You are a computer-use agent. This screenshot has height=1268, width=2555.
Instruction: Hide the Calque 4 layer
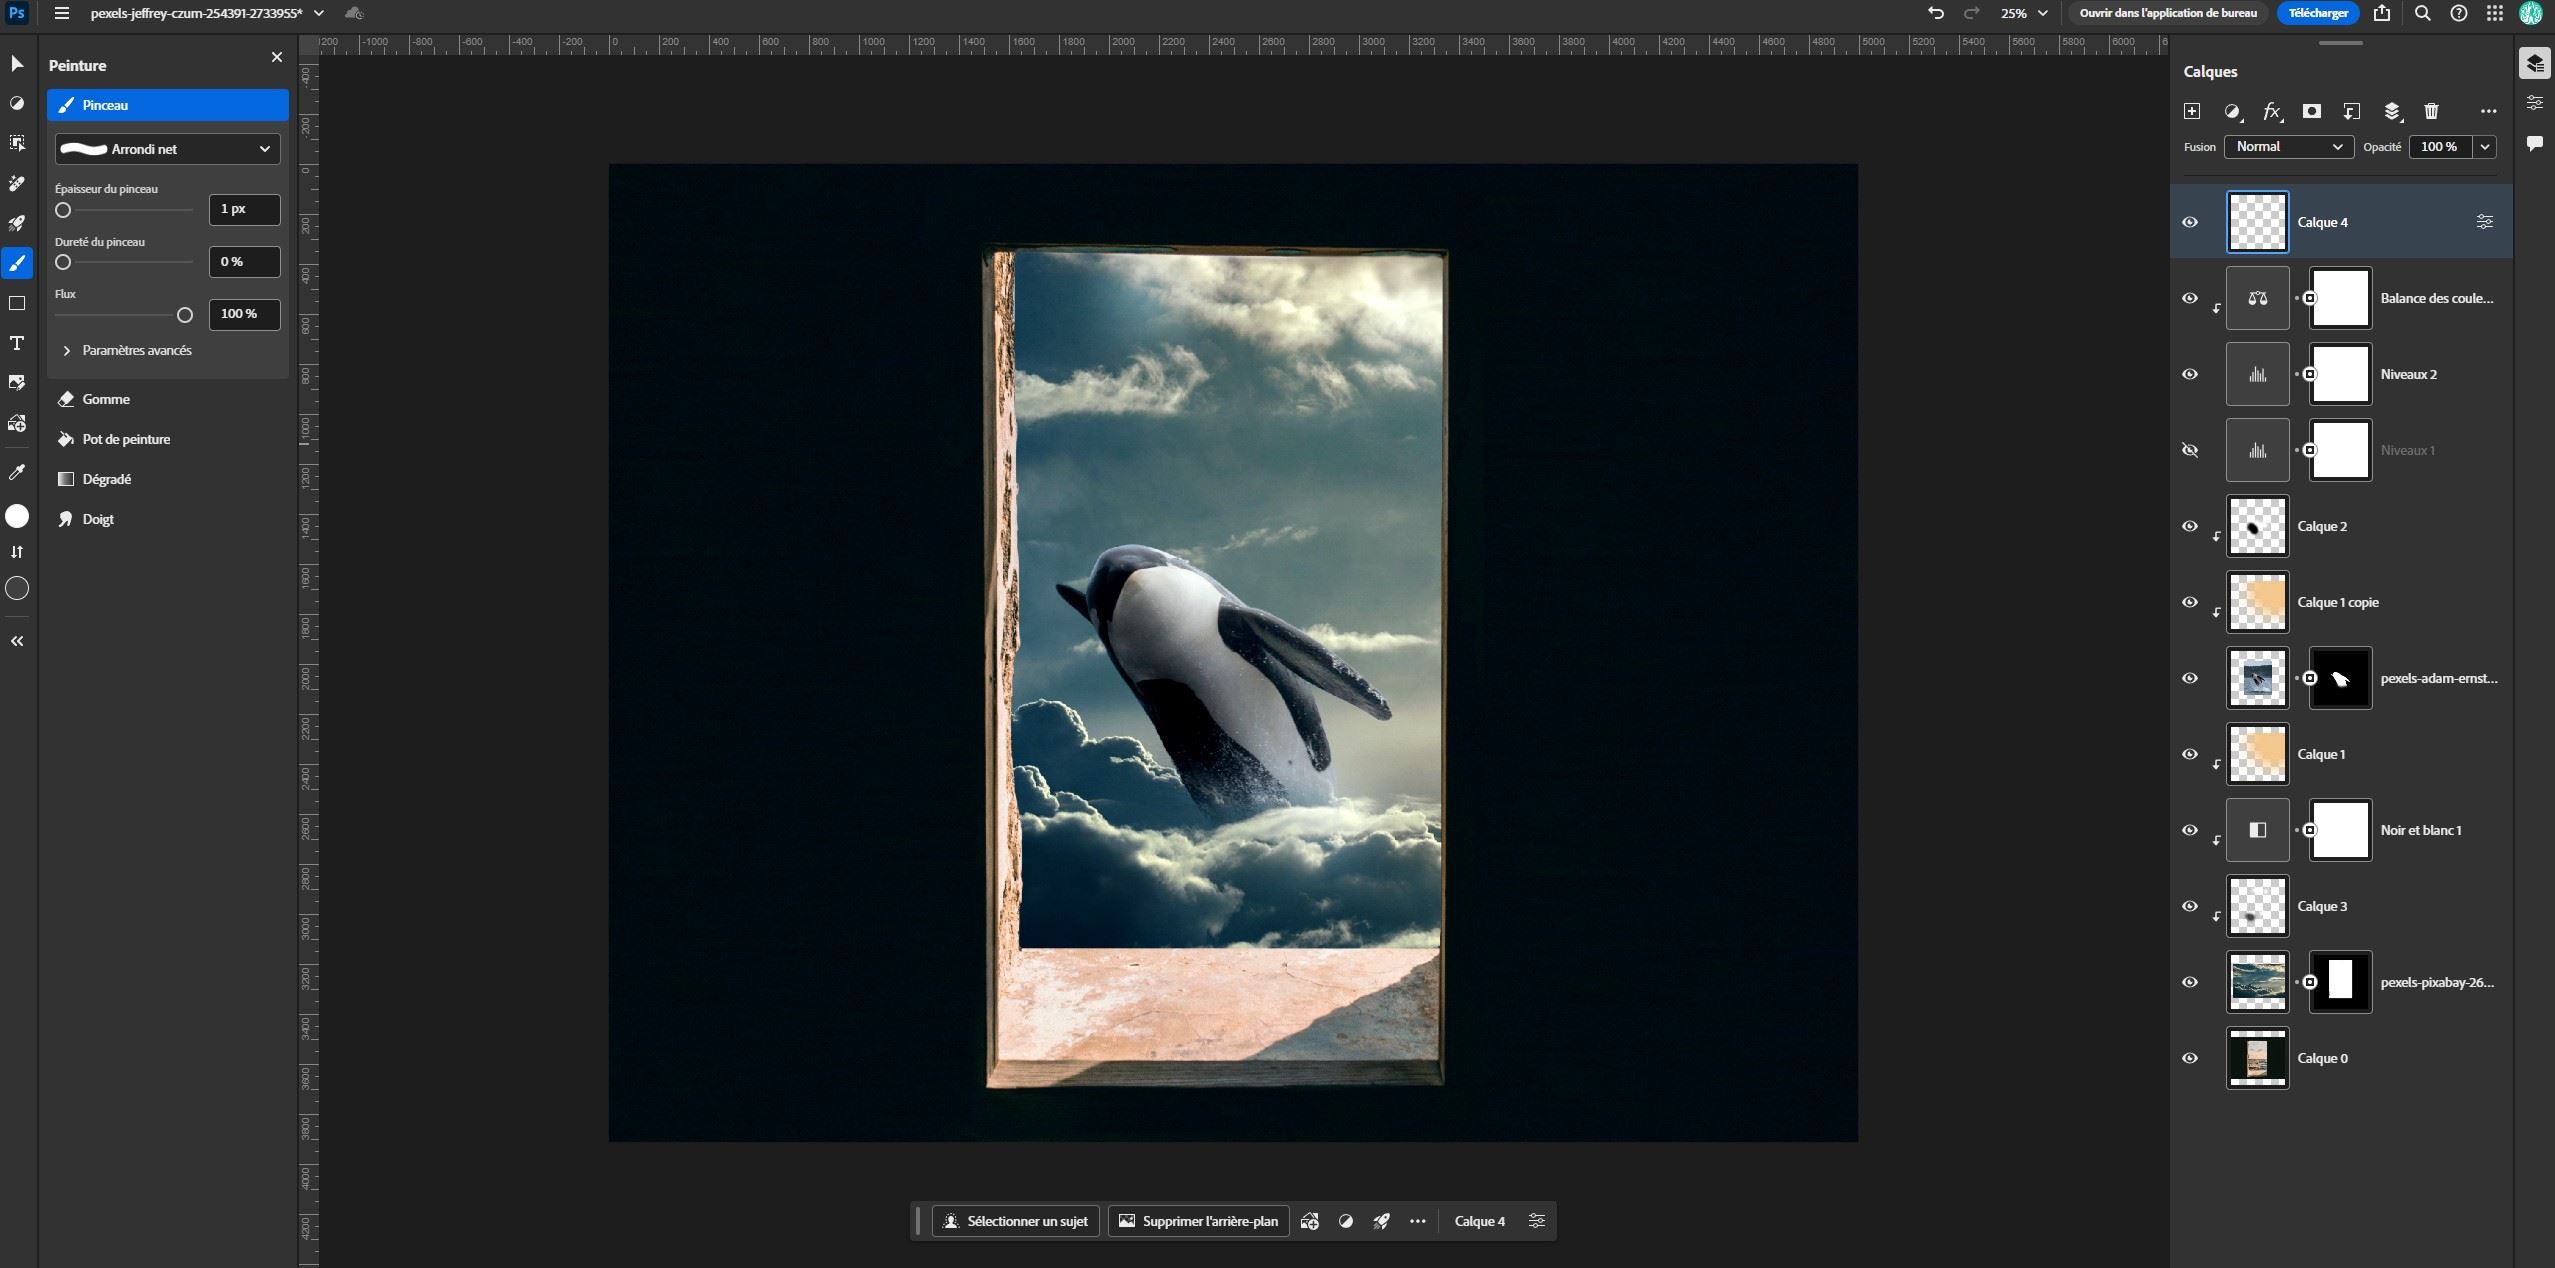(x=2190, y=222)
